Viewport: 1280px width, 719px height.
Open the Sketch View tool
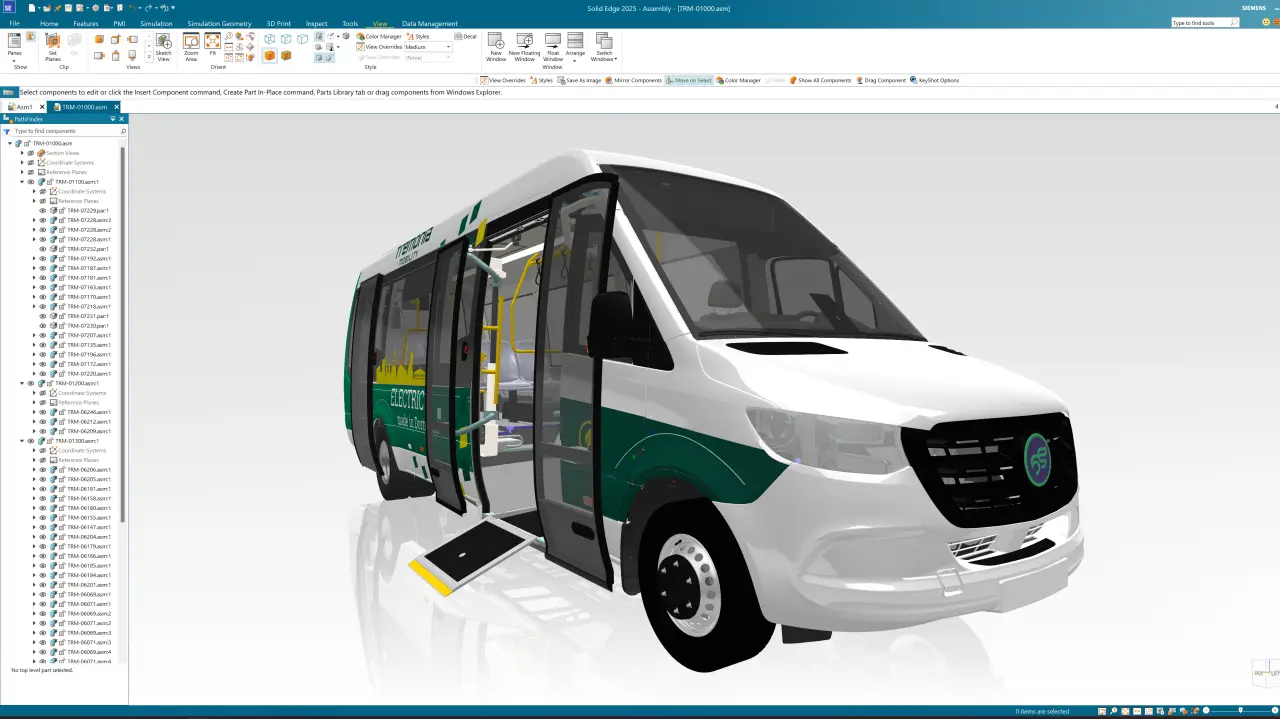164,45
